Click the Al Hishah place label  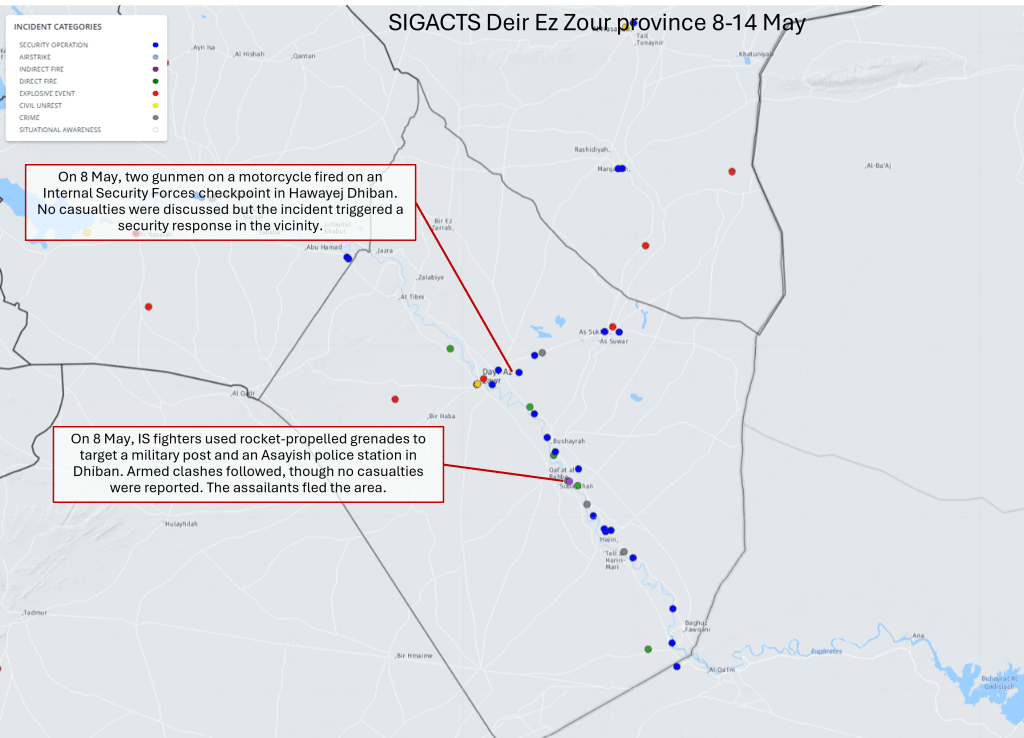(x=249, y=54)
